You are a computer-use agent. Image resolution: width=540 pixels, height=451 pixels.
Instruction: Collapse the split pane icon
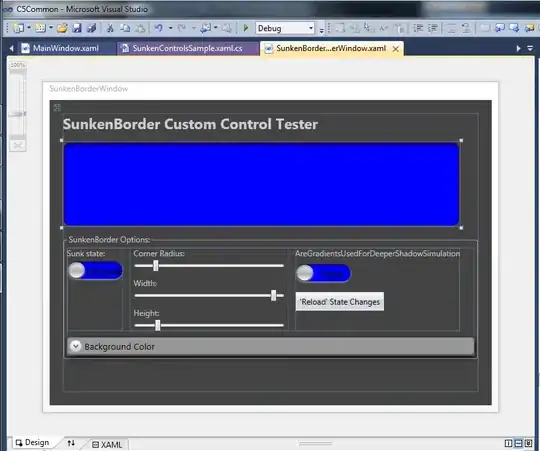tap(528, 443)
